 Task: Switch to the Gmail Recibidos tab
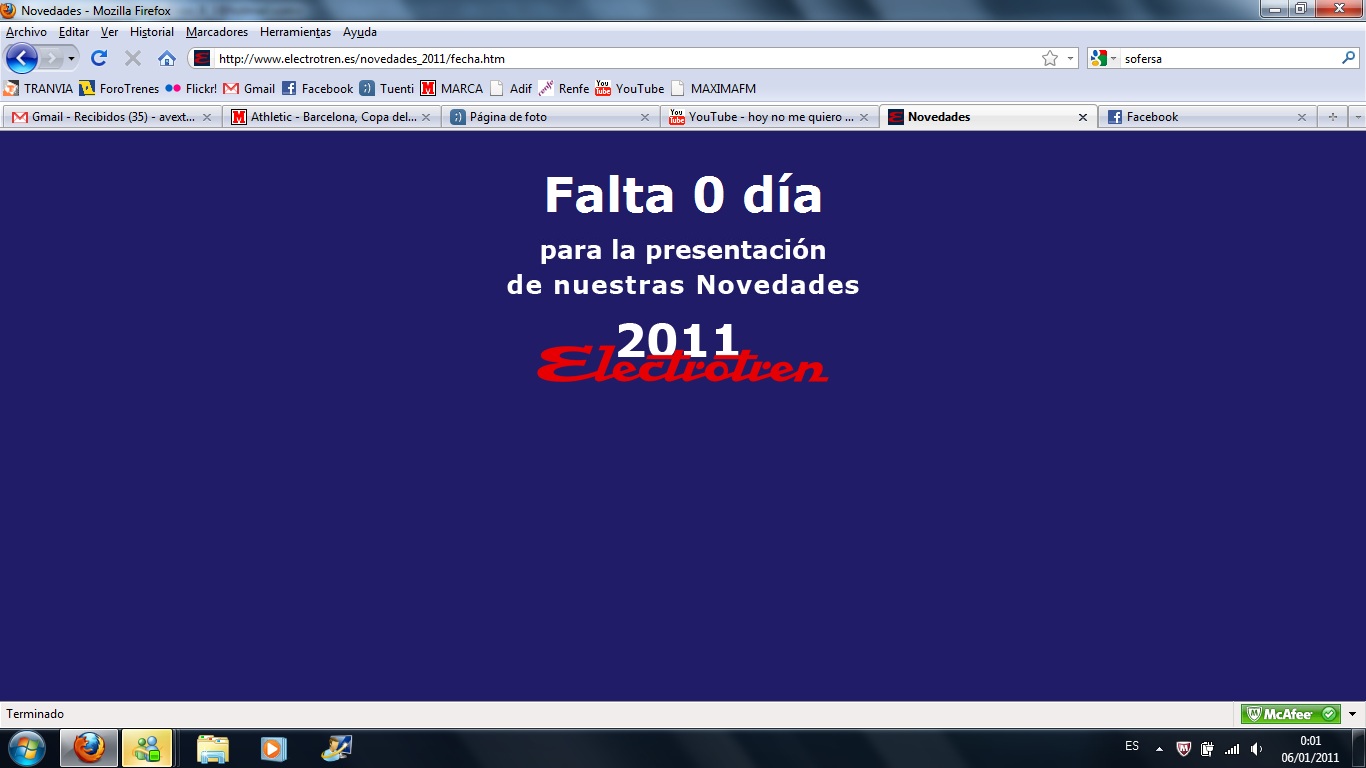pos(112,117)
